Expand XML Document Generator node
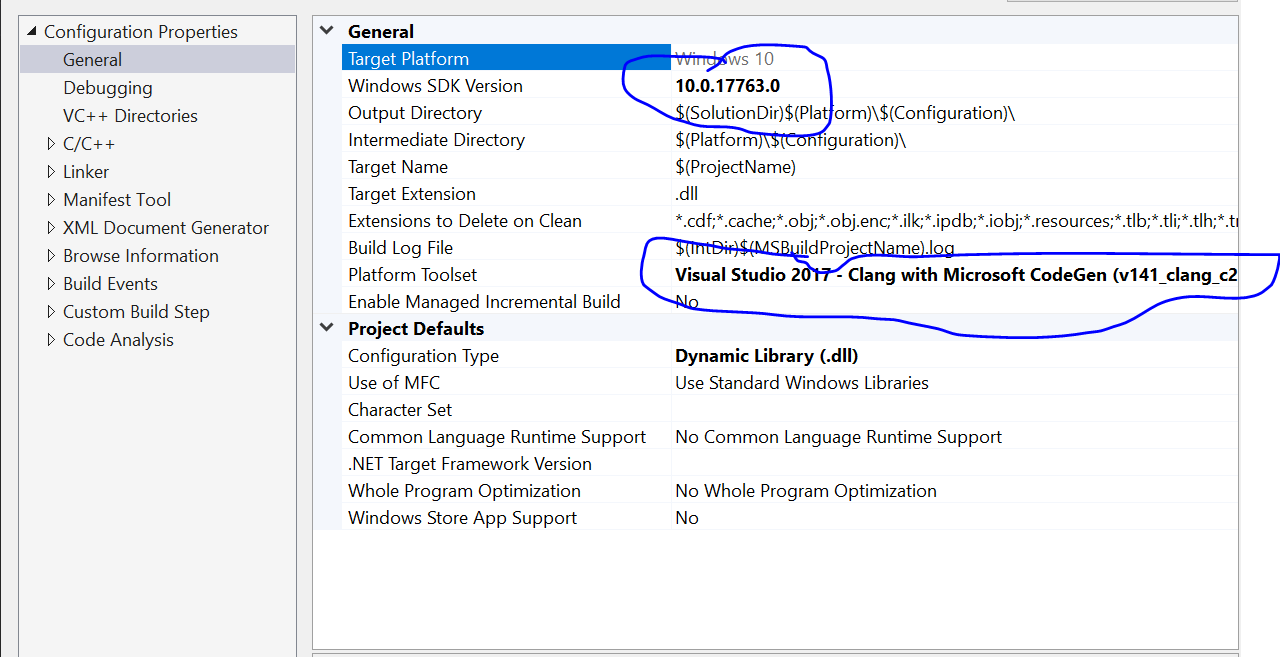This screenshot has height=657, width=1280. (52, 228)
